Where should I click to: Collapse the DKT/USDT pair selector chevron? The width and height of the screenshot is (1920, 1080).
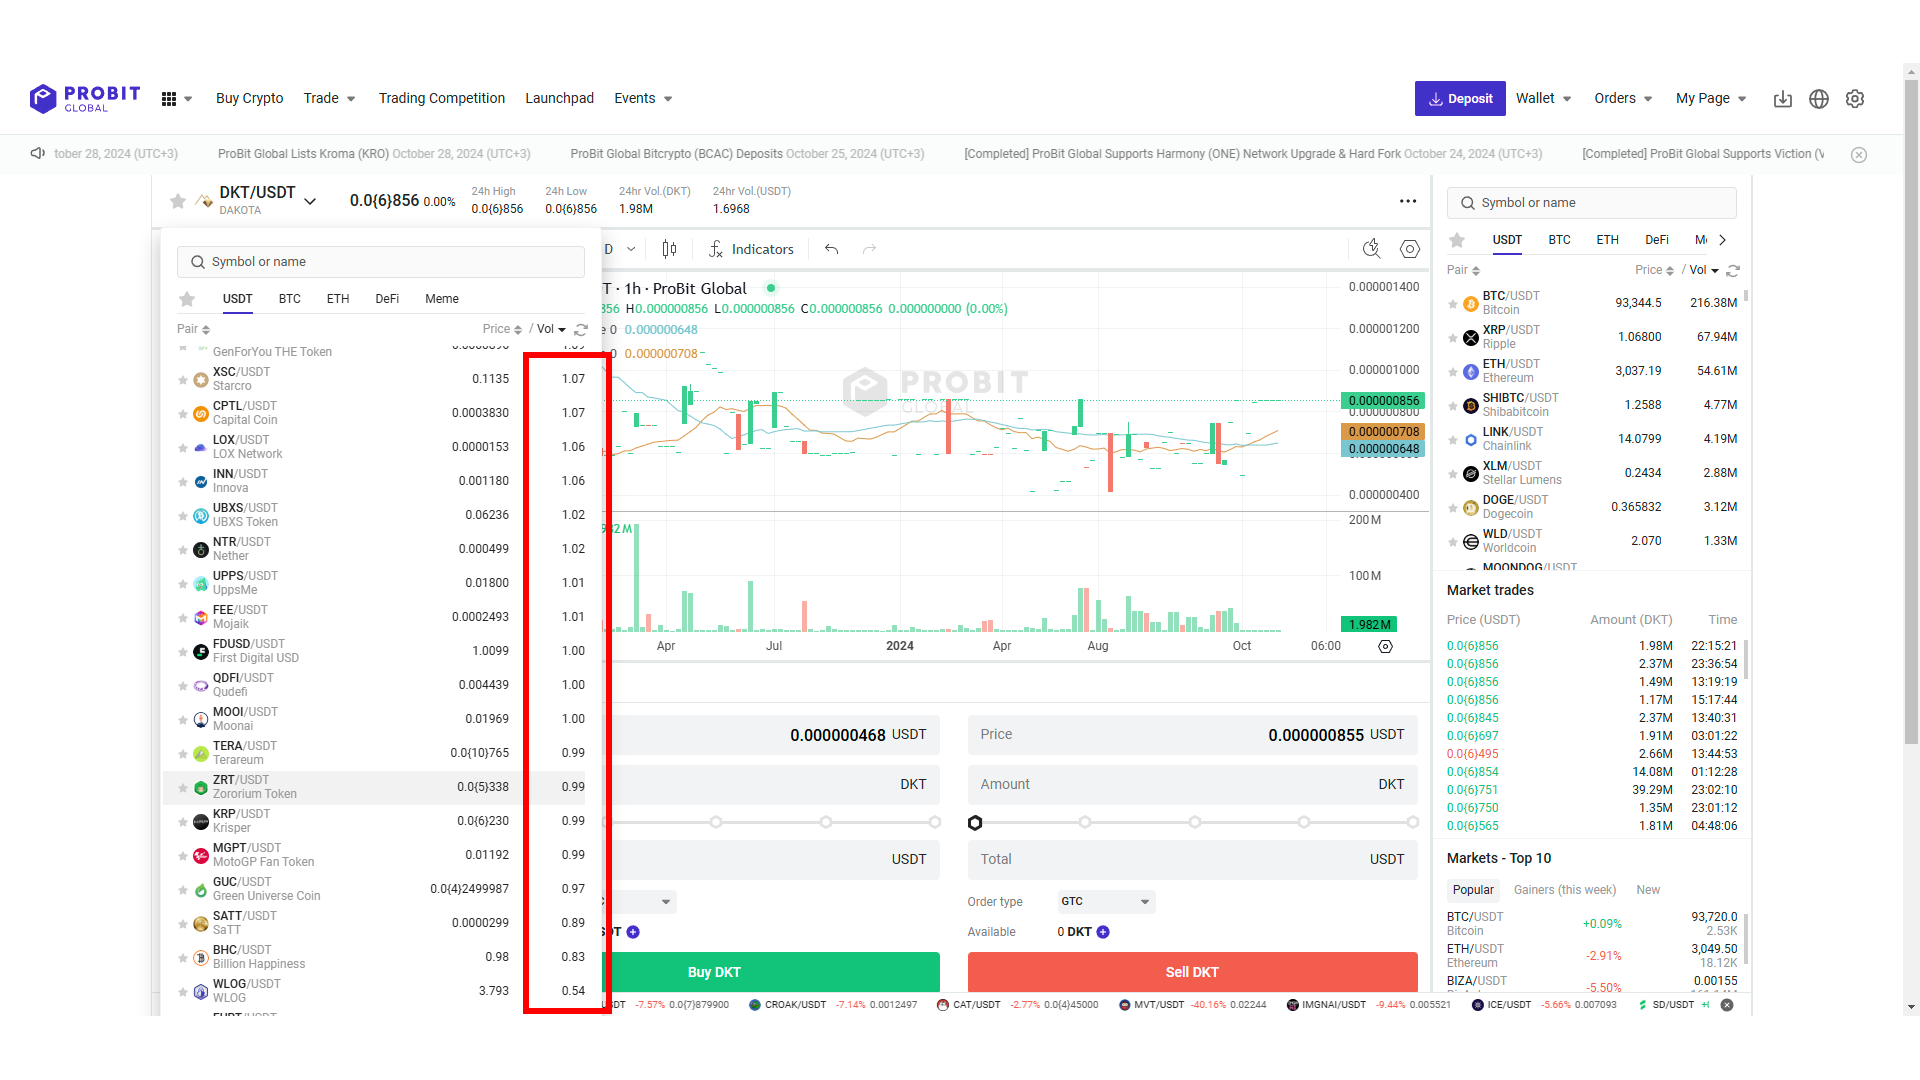pos(310,201)
